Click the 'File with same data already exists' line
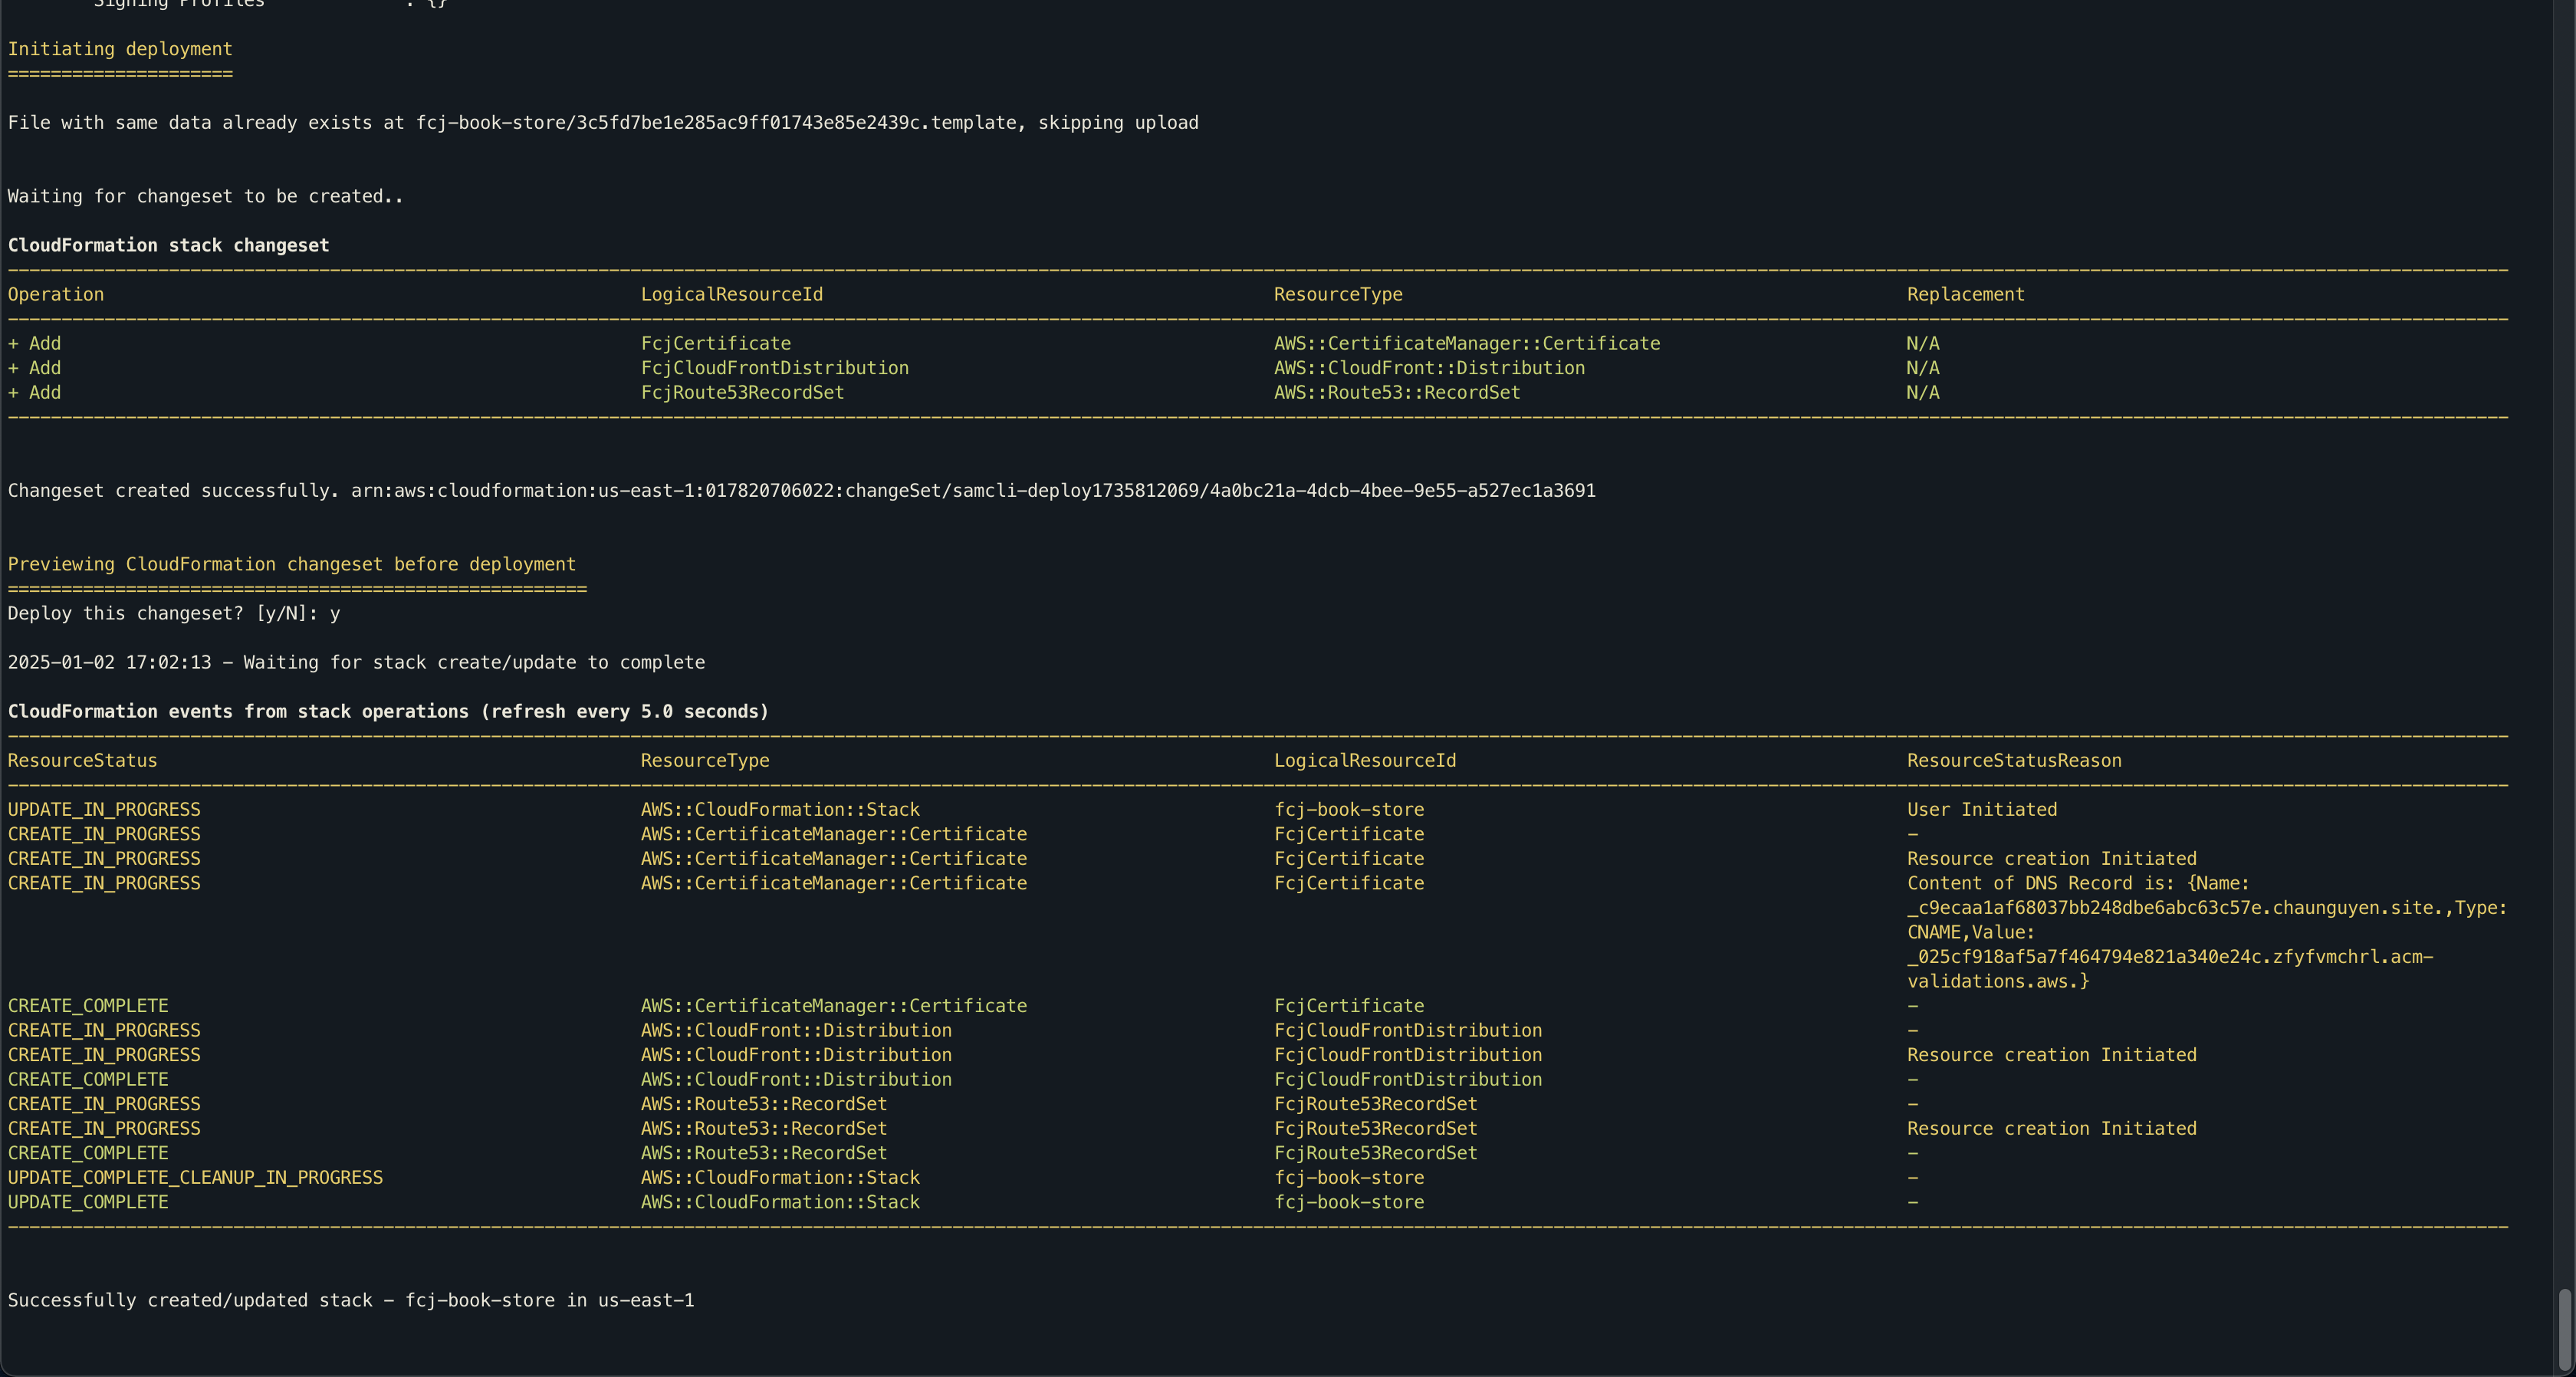The height and width of the screenshot is (1377, 2576). 603,123
